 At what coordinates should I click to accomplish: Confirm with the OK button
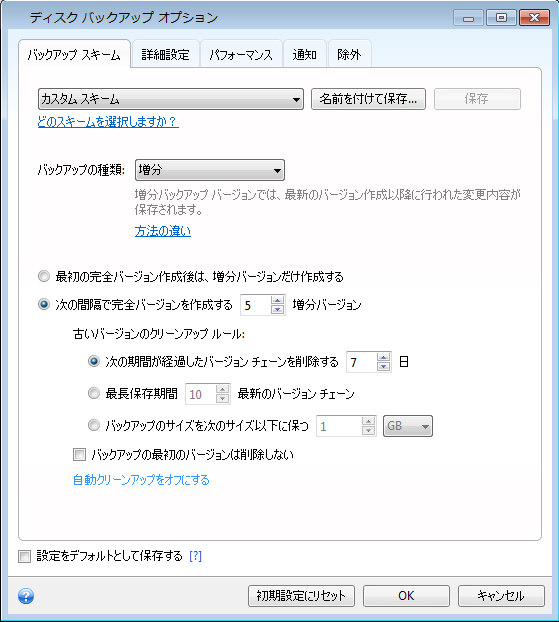tap(406, 596)
